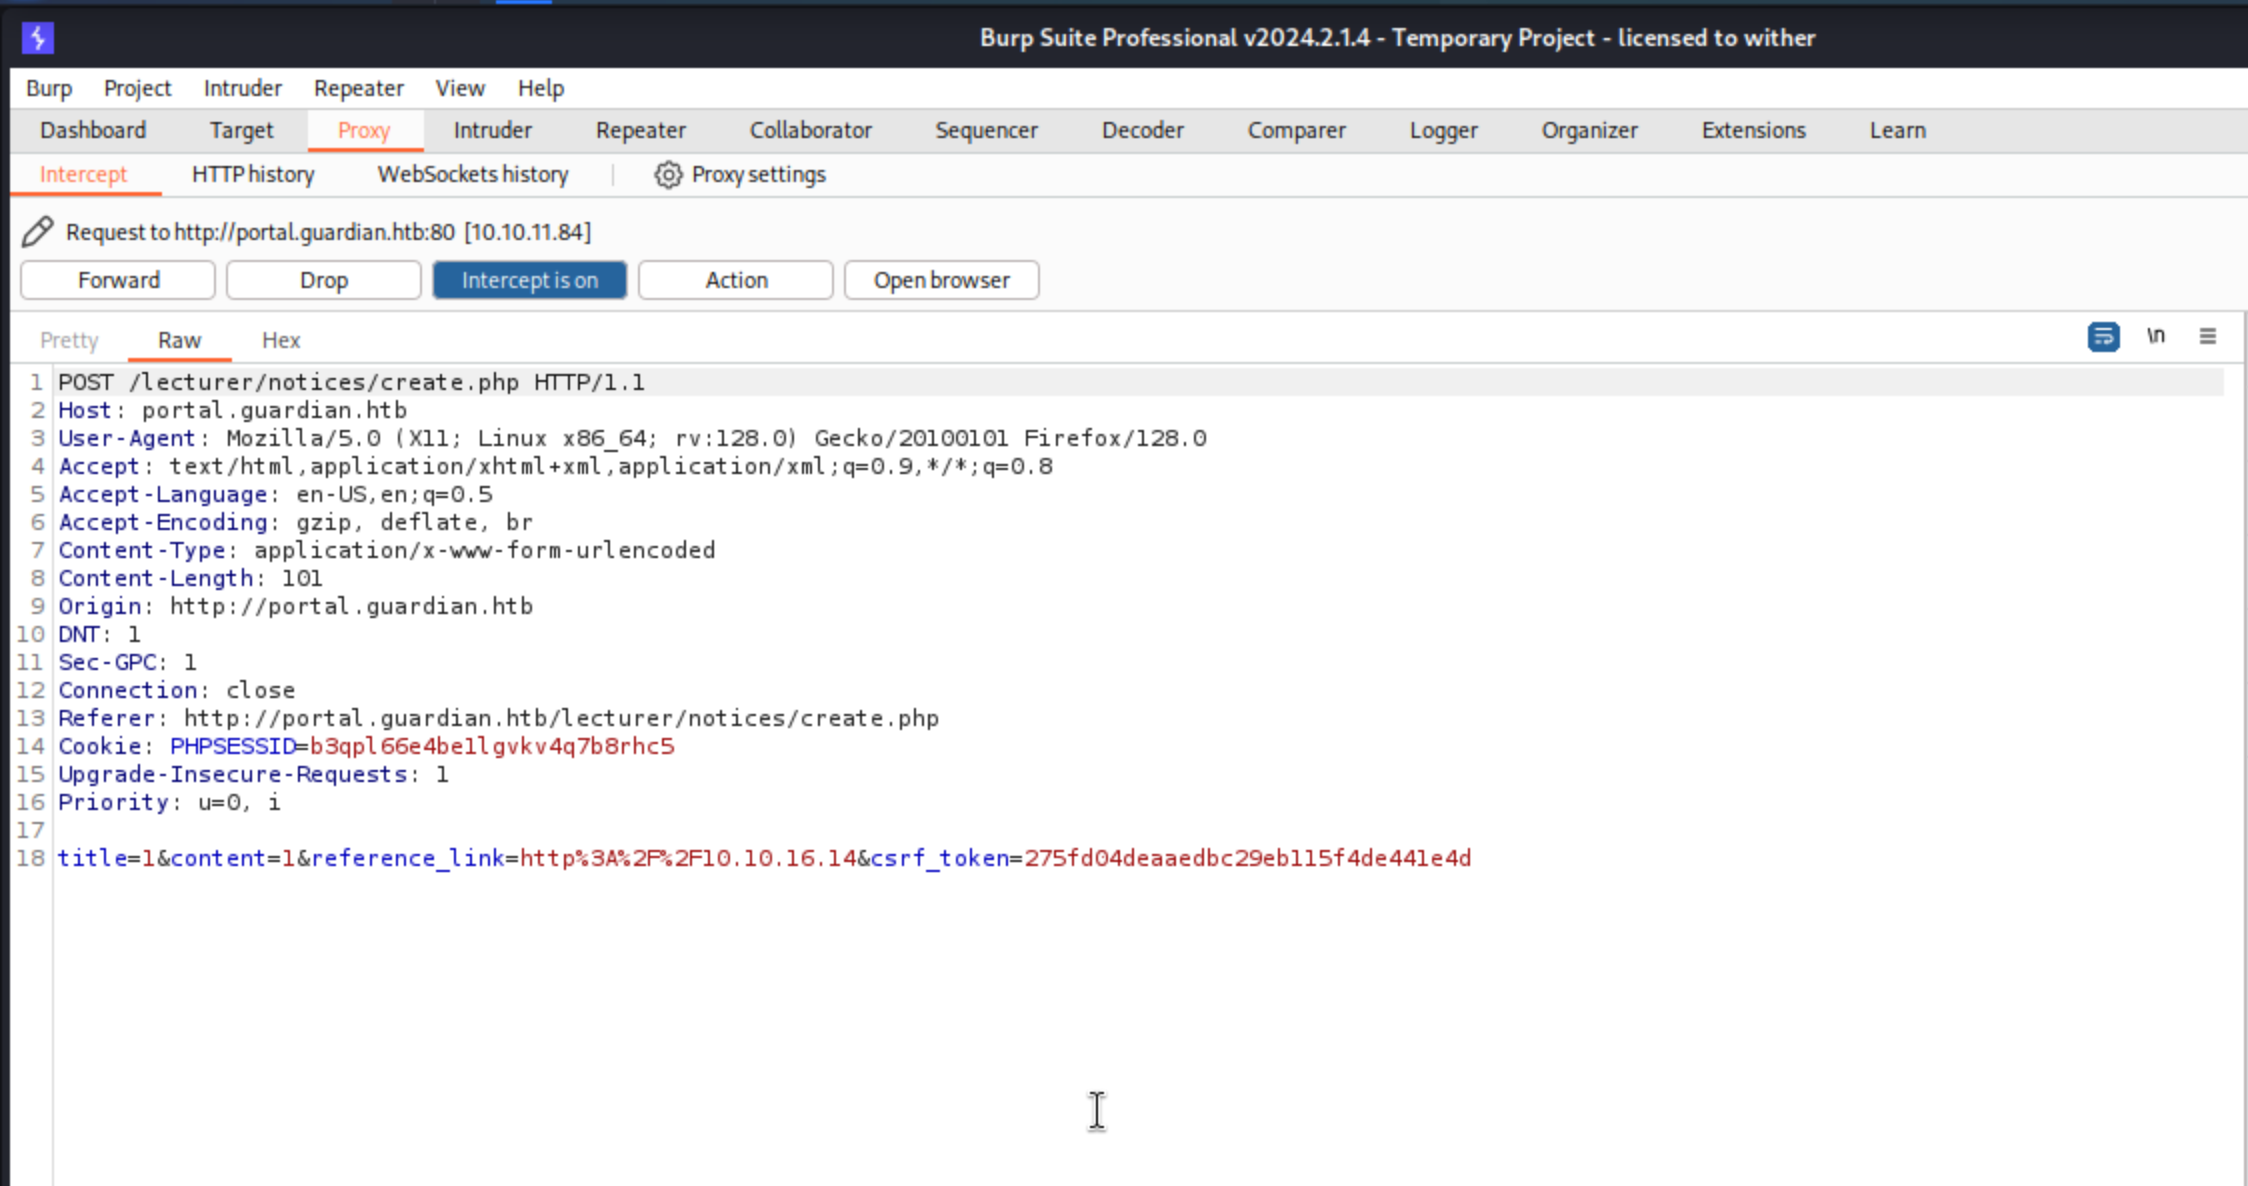Screen dimensions: 2248x1186
Task: Turn off the Intercept is on toggle
Action: coord(529,280)
